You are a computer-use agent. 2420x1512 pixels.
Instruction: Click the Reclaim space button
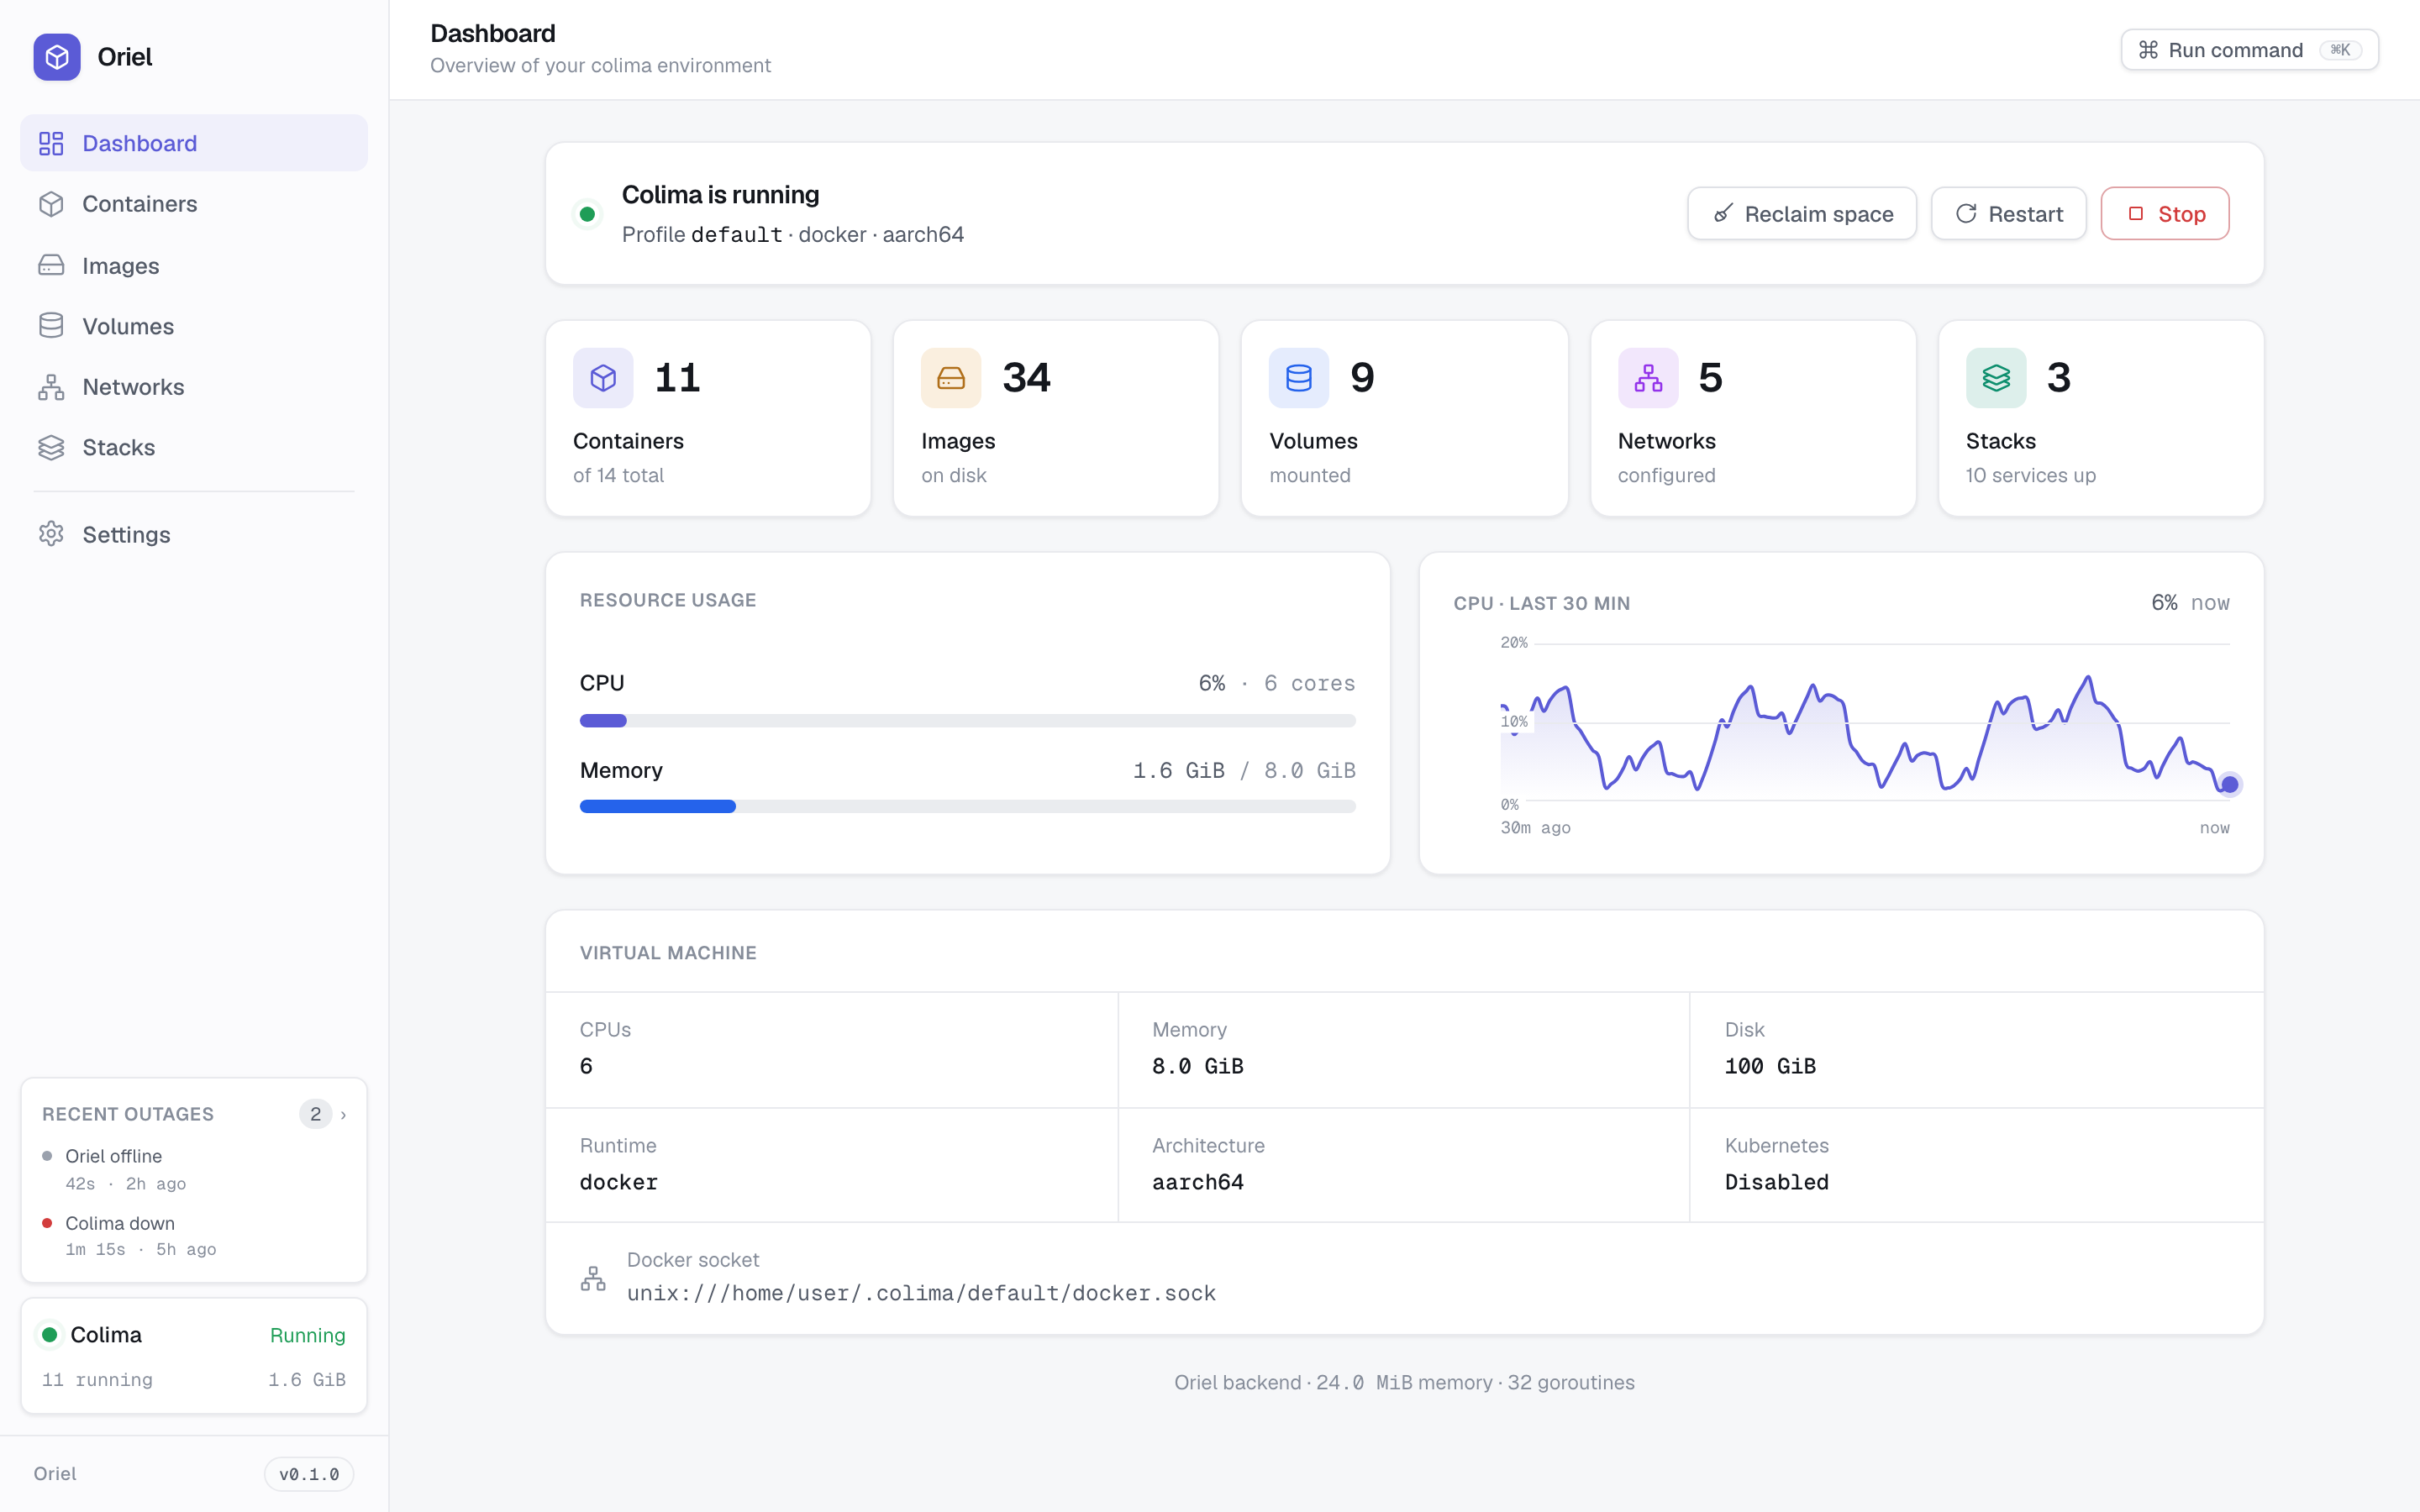coord(1802,213)
